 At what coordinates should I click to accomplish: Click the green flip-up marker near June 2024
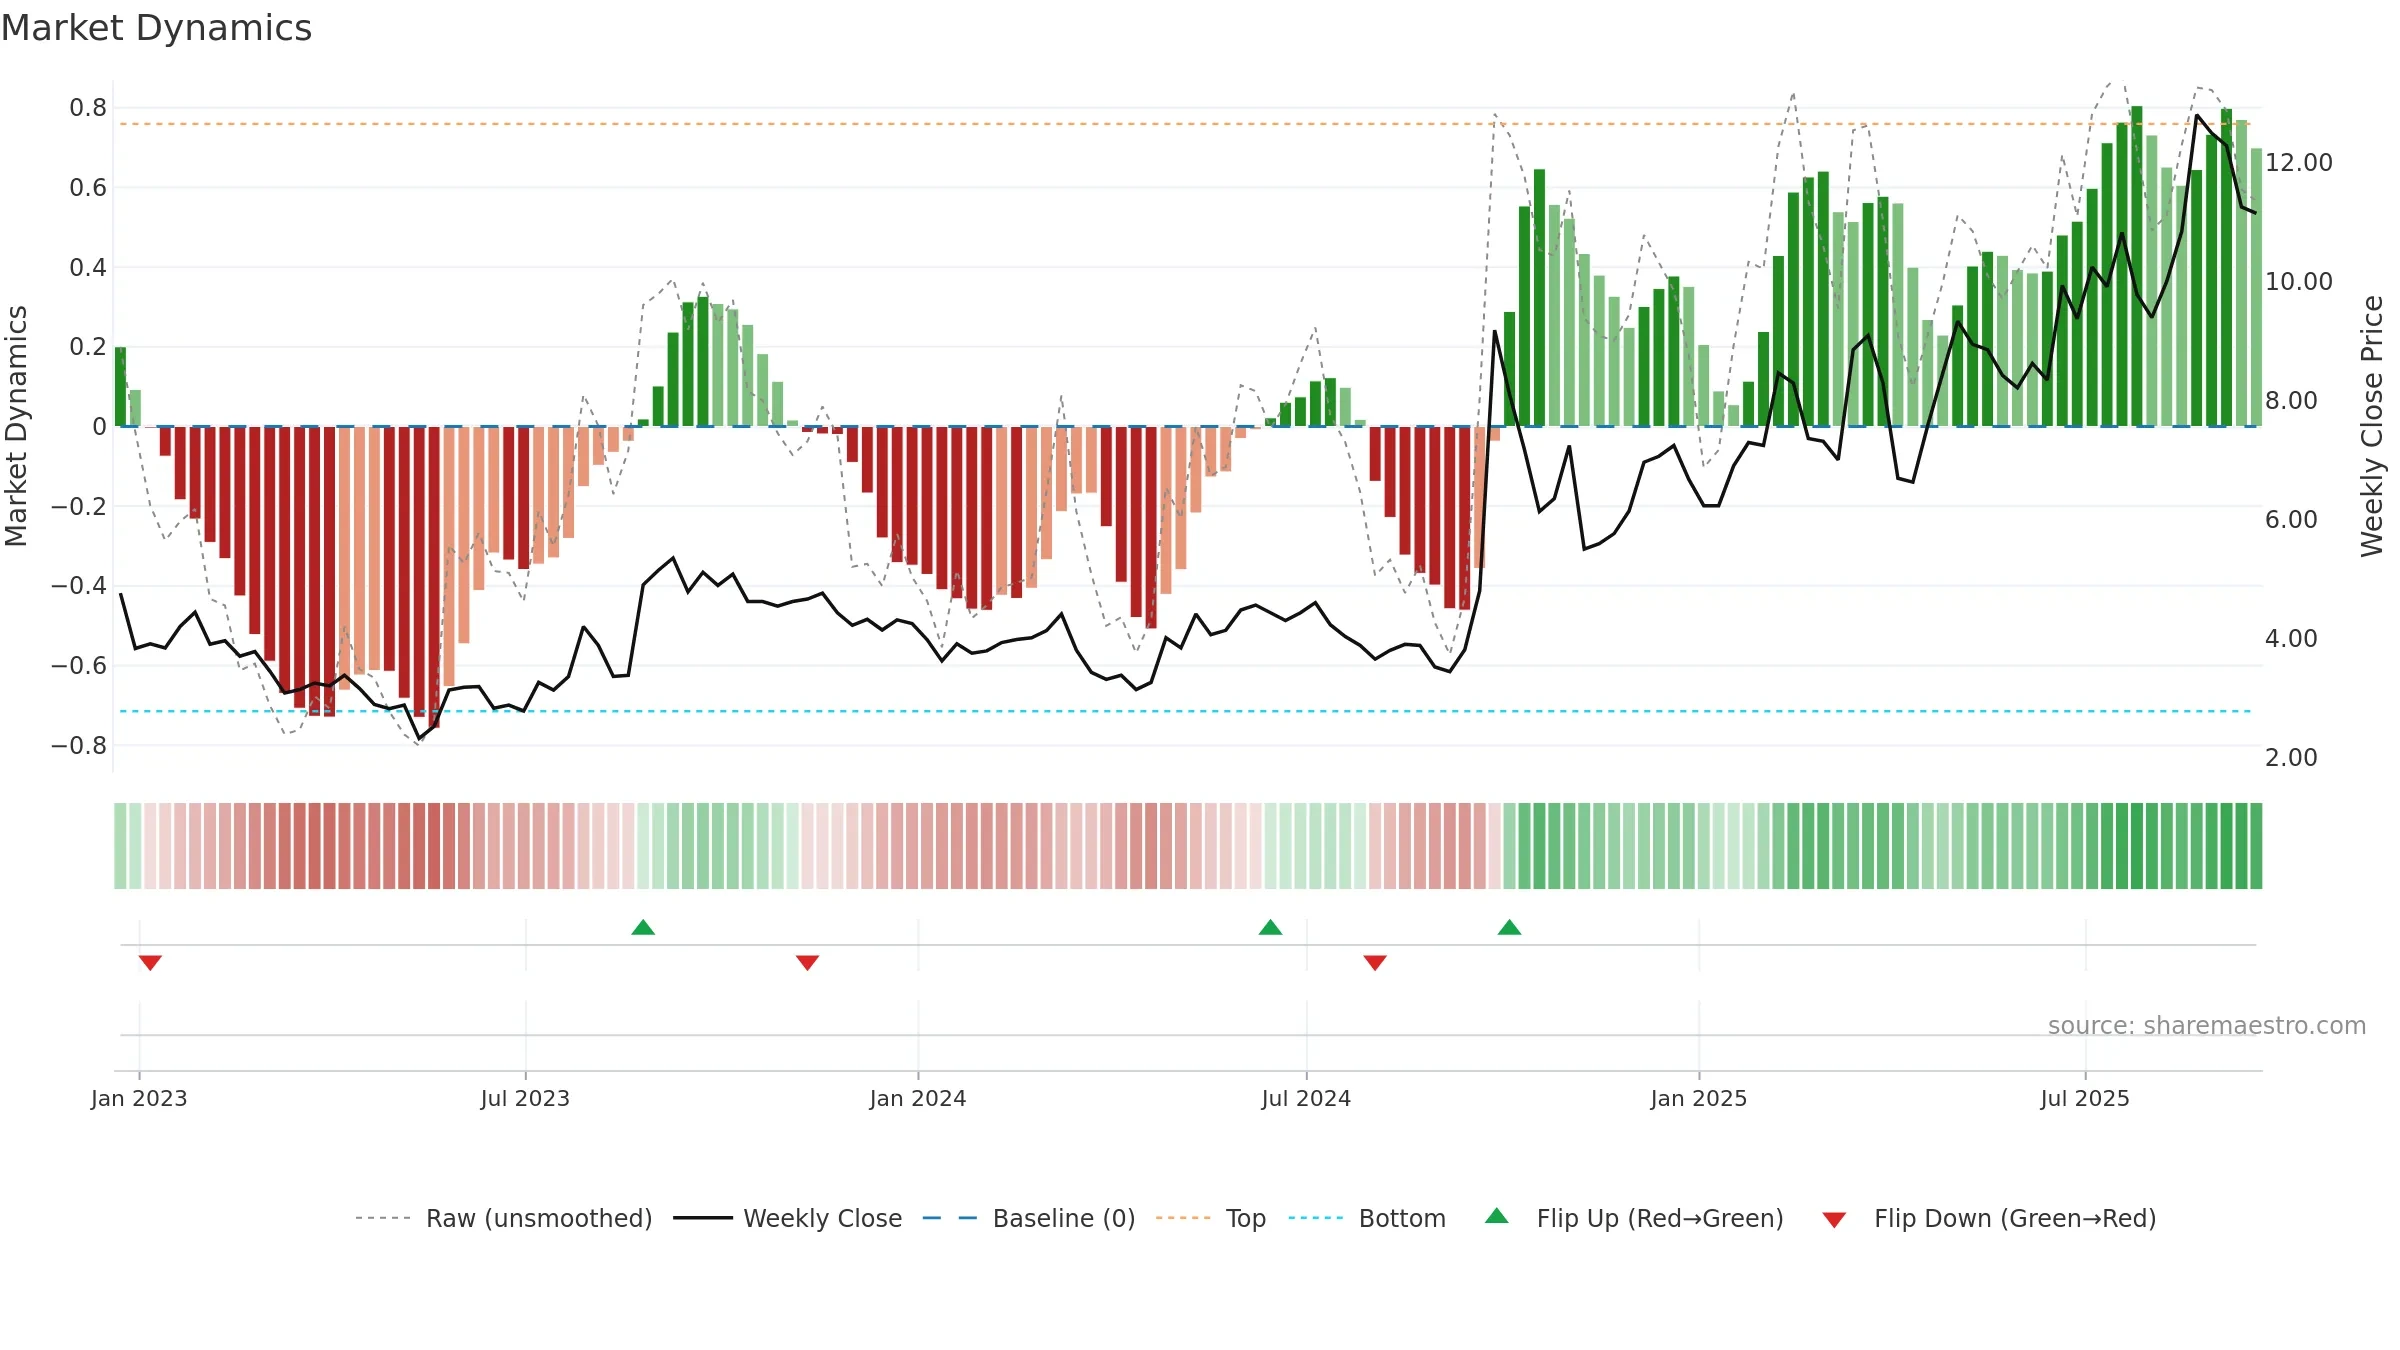[x=1270, y=927]
